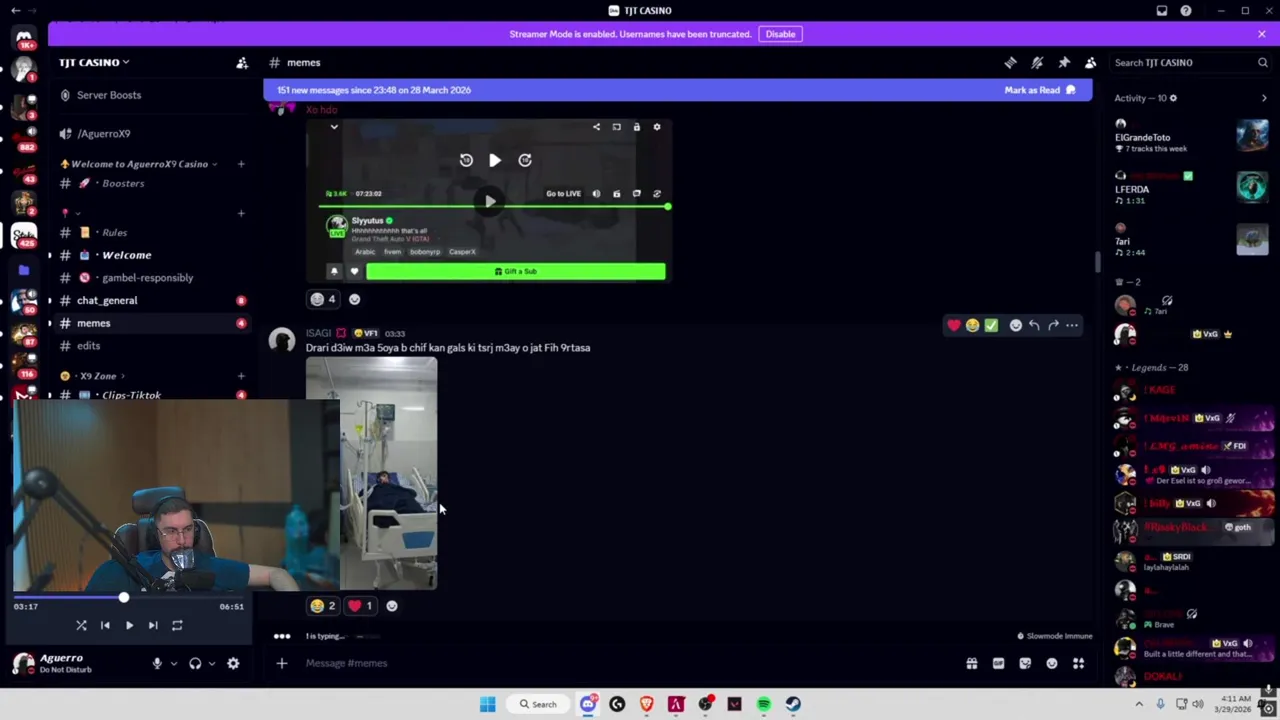Screen dimensions: 1280x720
Task: Open the emoji picker in message bar
Action: [x=1052, y=663]
